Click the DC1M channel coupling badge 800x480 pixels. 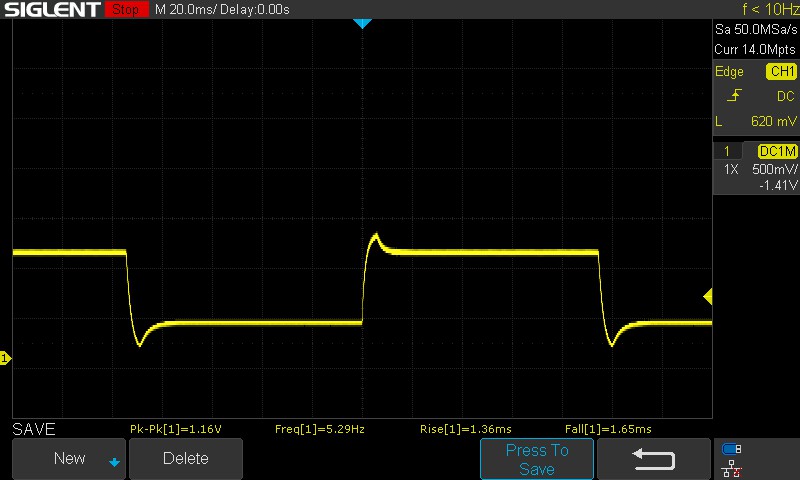[x=777, y=151]
